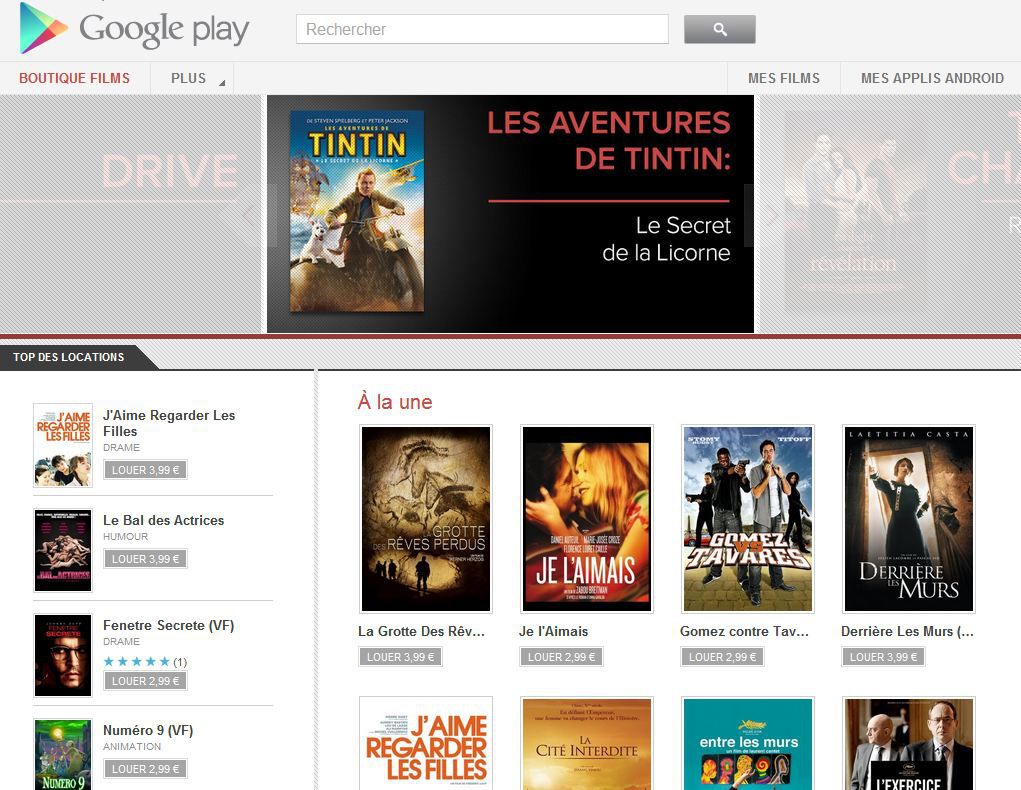Screen dimensions: 1021x790
Task: Rent Le Bal des Actrices for 3,99 €
Action: [145, 559]
